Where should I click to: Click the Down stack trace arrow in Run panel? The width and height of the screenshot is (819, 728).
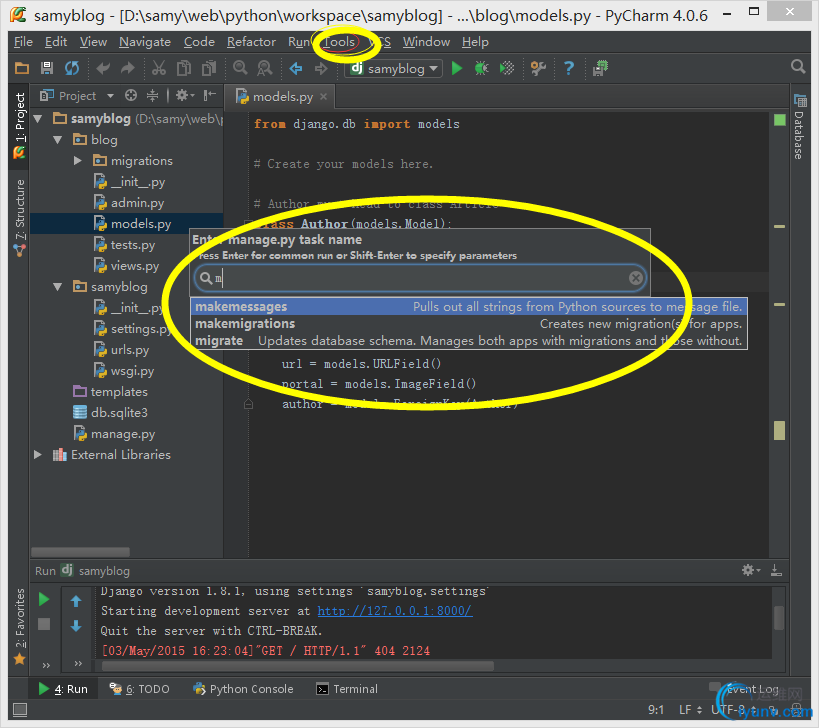point(76,626)
